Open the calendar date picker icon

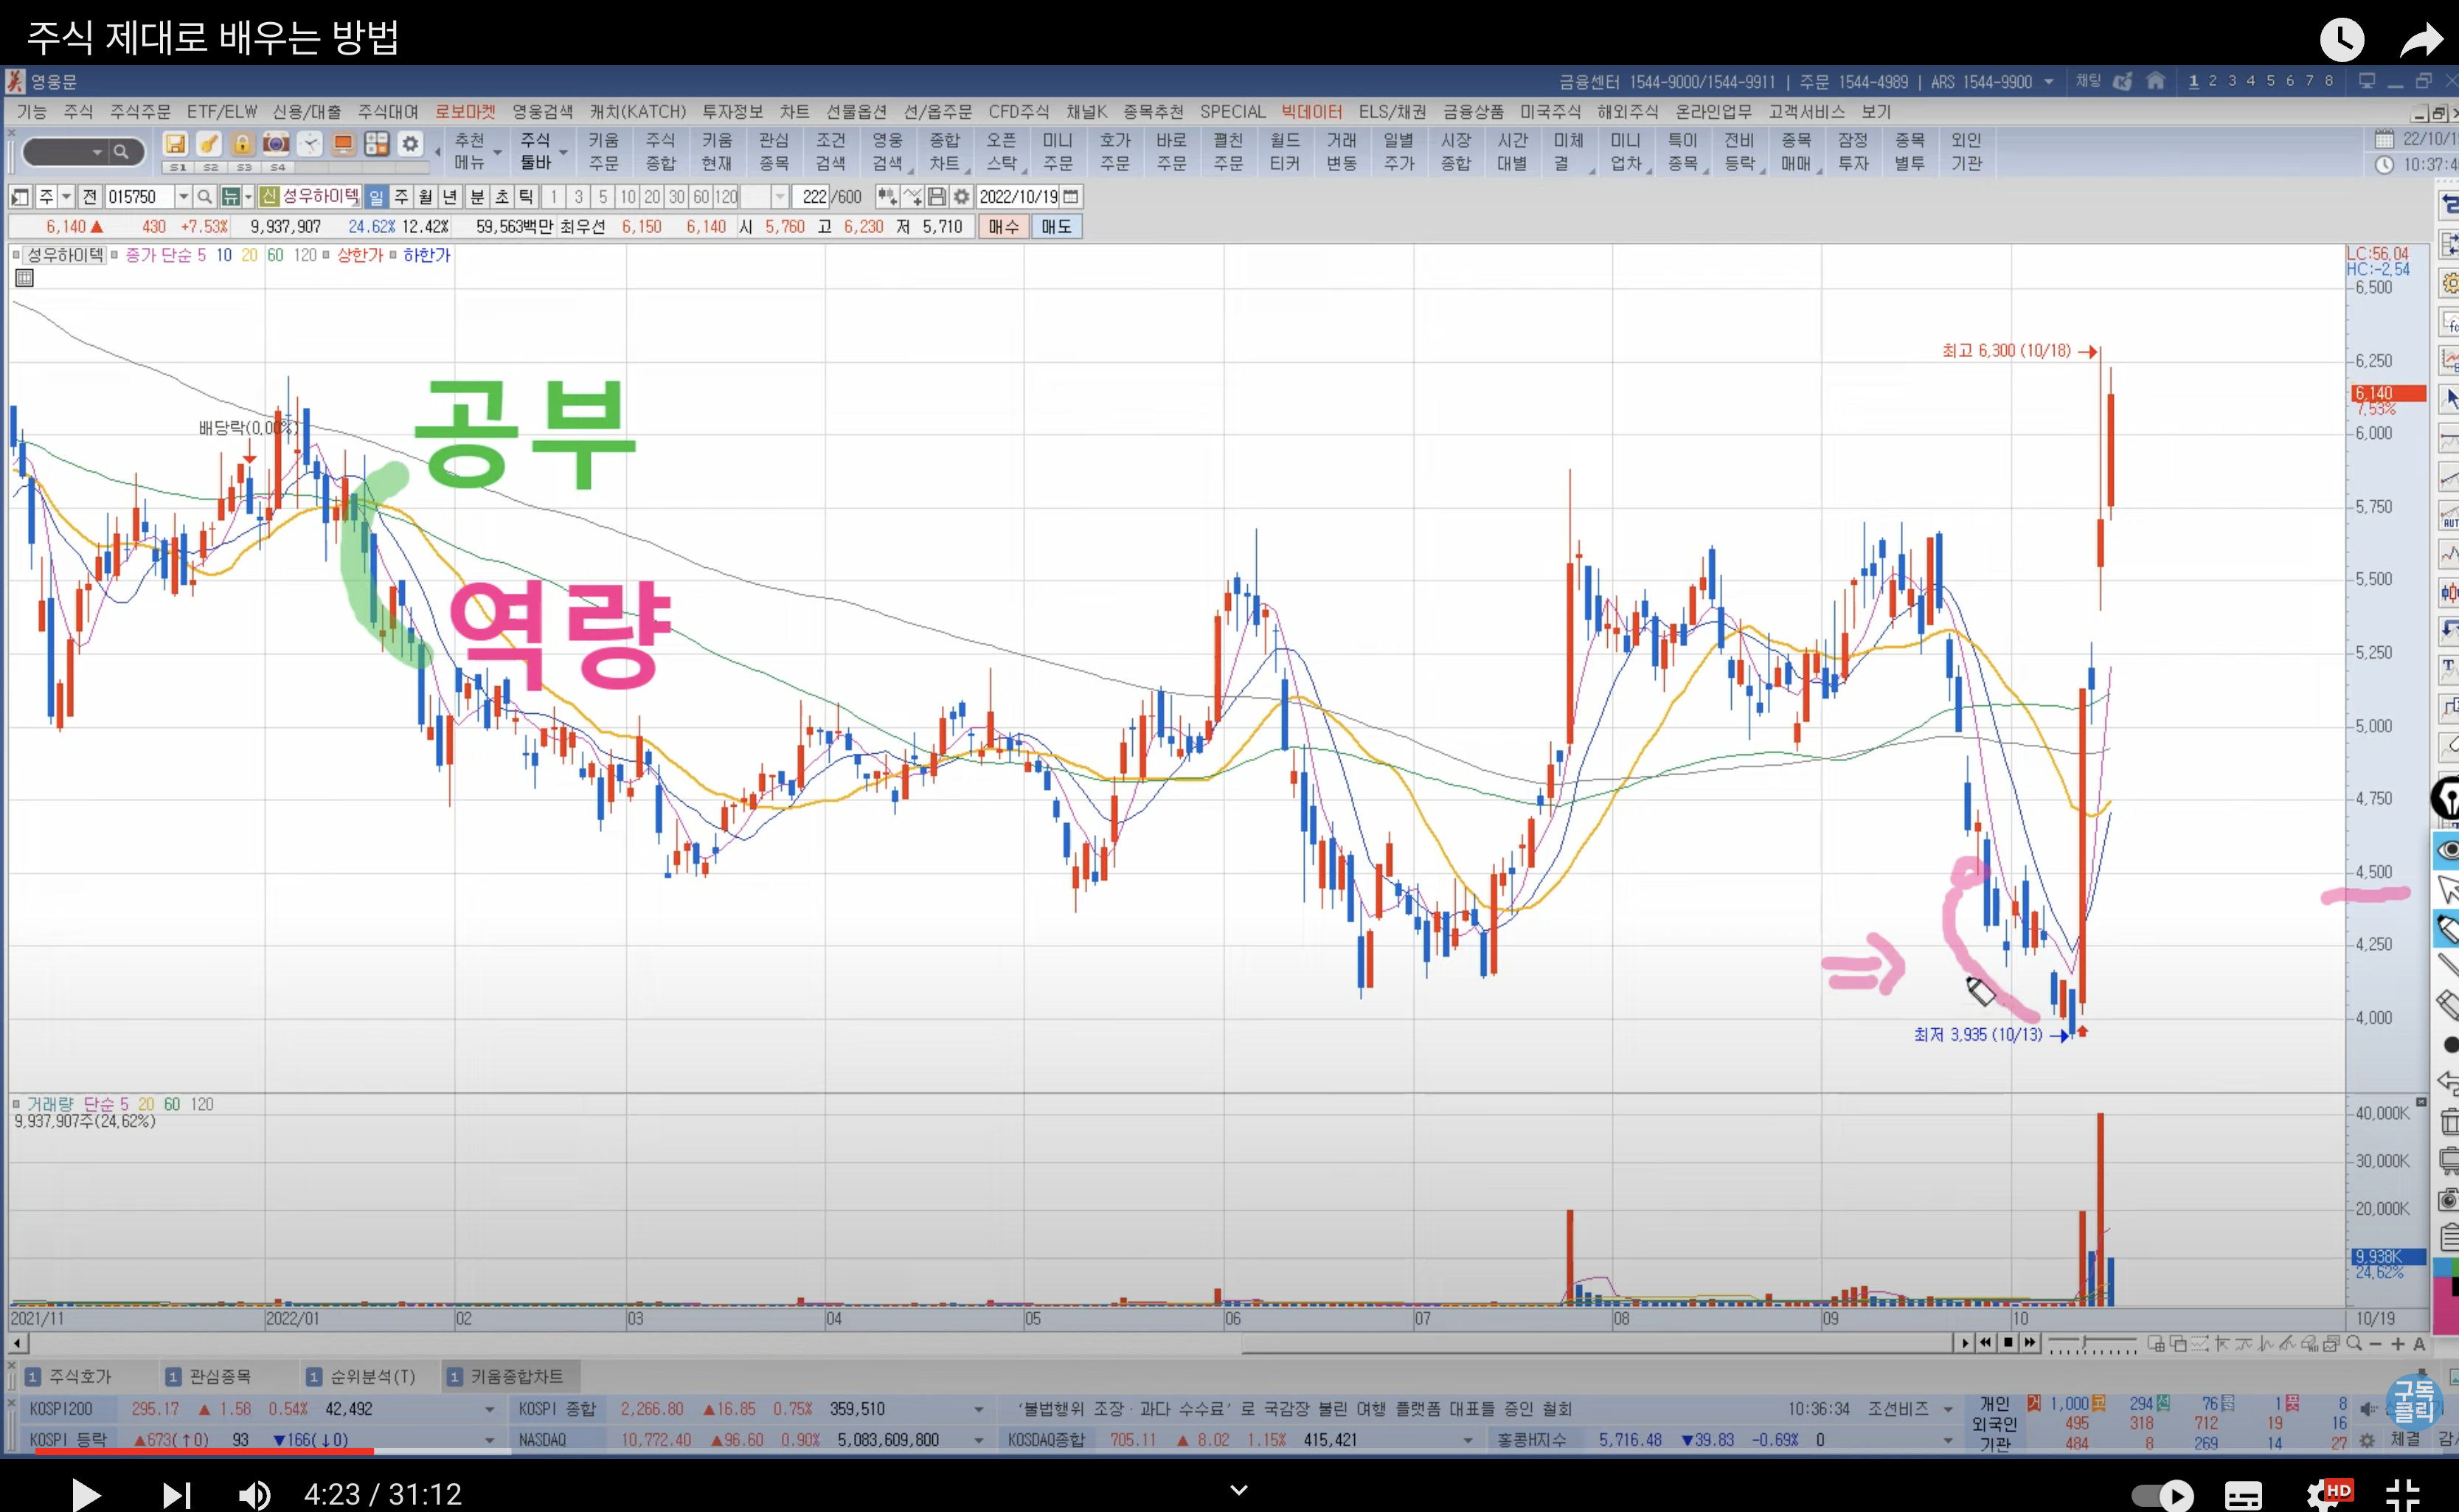1071,197
